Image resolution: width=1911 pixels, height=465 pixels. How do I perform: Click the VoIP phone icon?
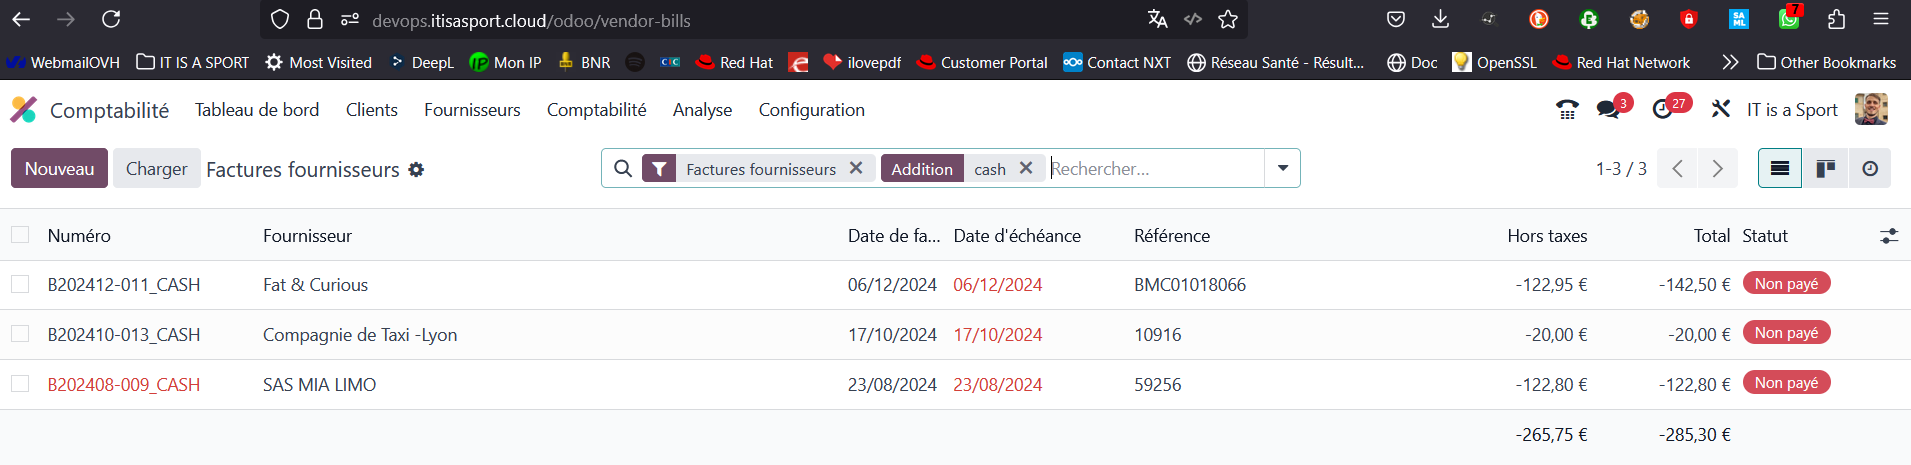coord(1567,110)
